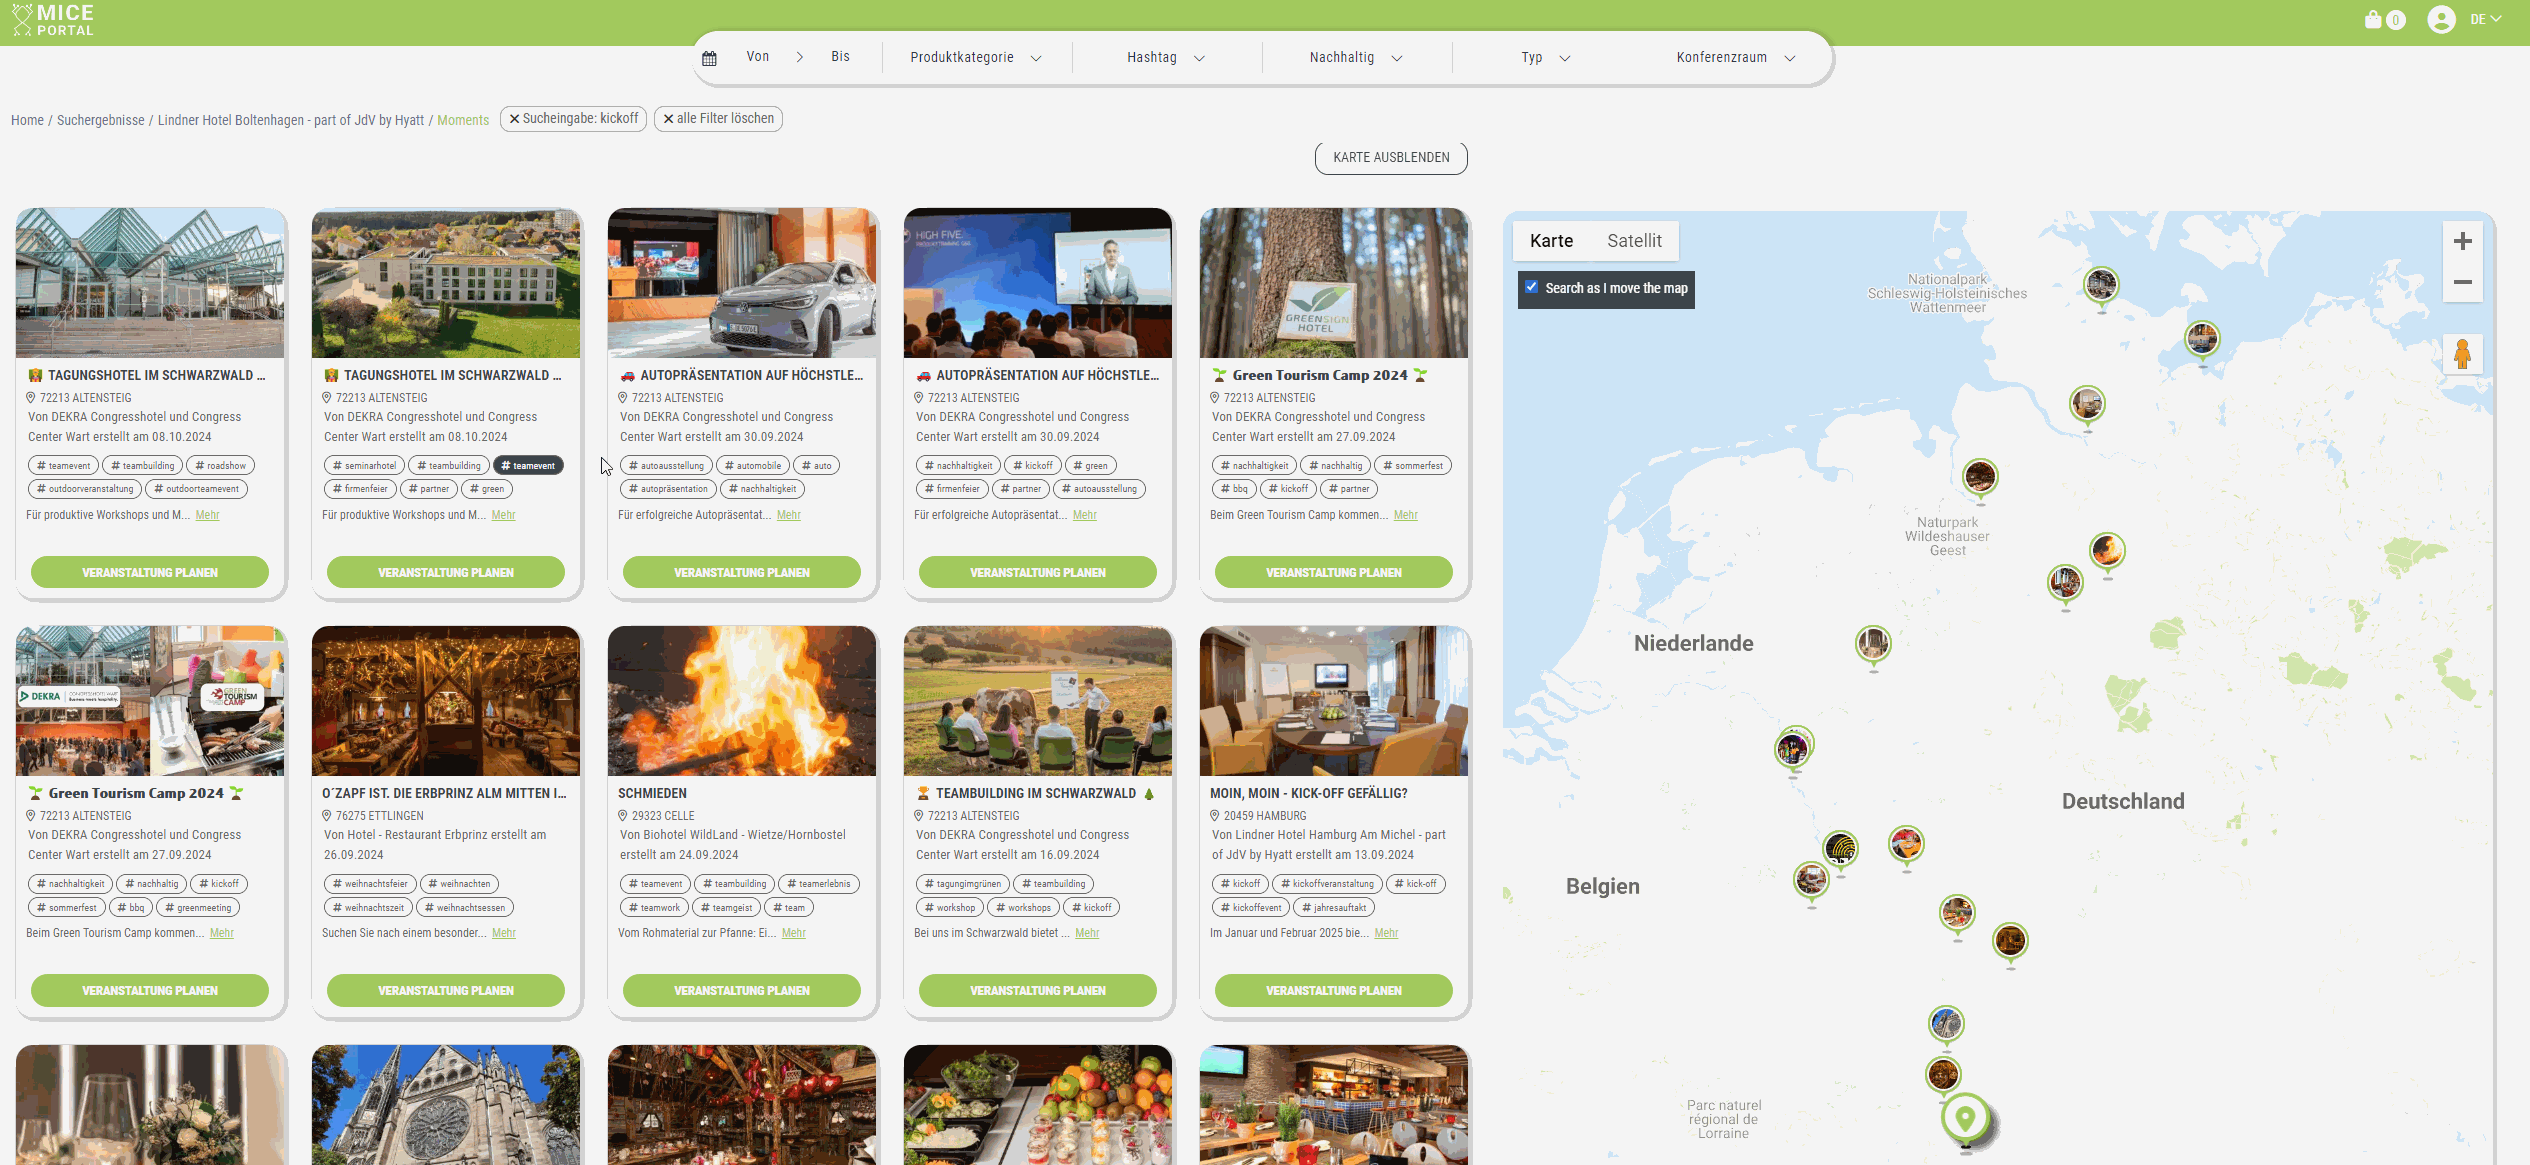This screenshot has width=2530, height=1165.
Task: Click the kickoffveranstaltung hashtag tag
Action: tap(1327, 884)
